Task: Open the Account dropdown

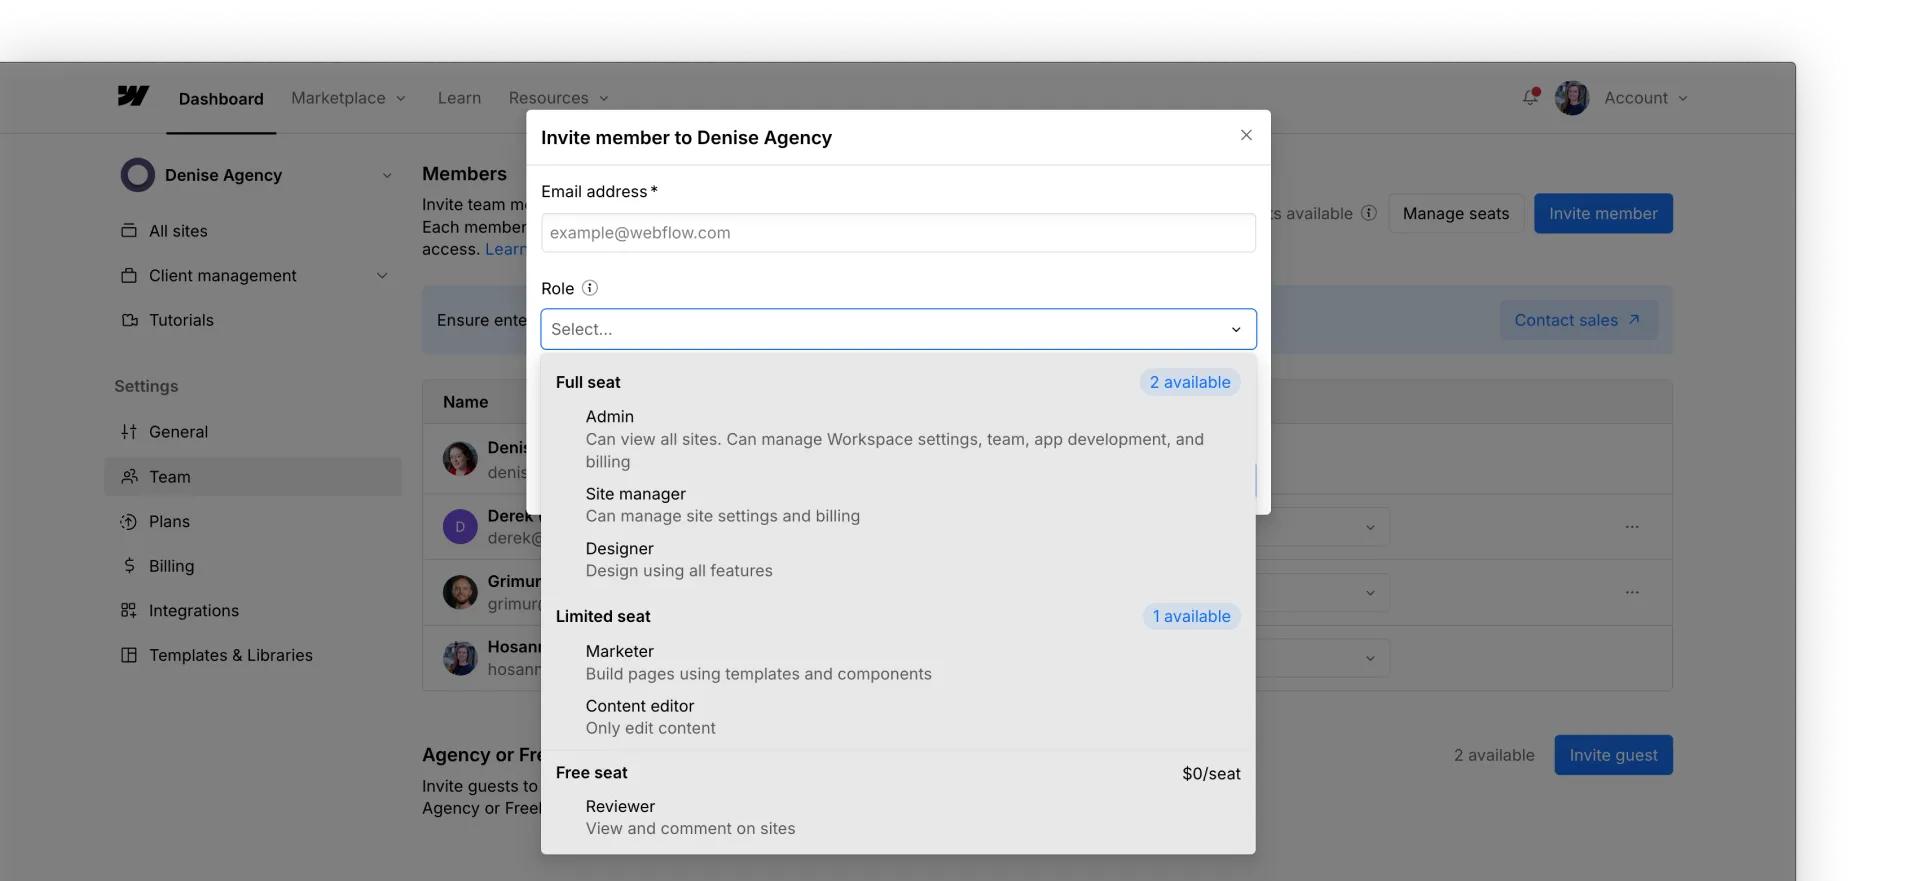Action: 1646,98
